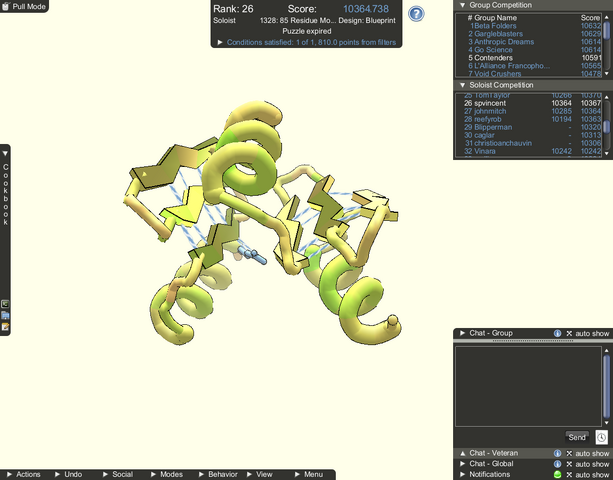
Task: Click the Pull Mode hand icon
Action: pyautogui.click(x=5, y=6)
